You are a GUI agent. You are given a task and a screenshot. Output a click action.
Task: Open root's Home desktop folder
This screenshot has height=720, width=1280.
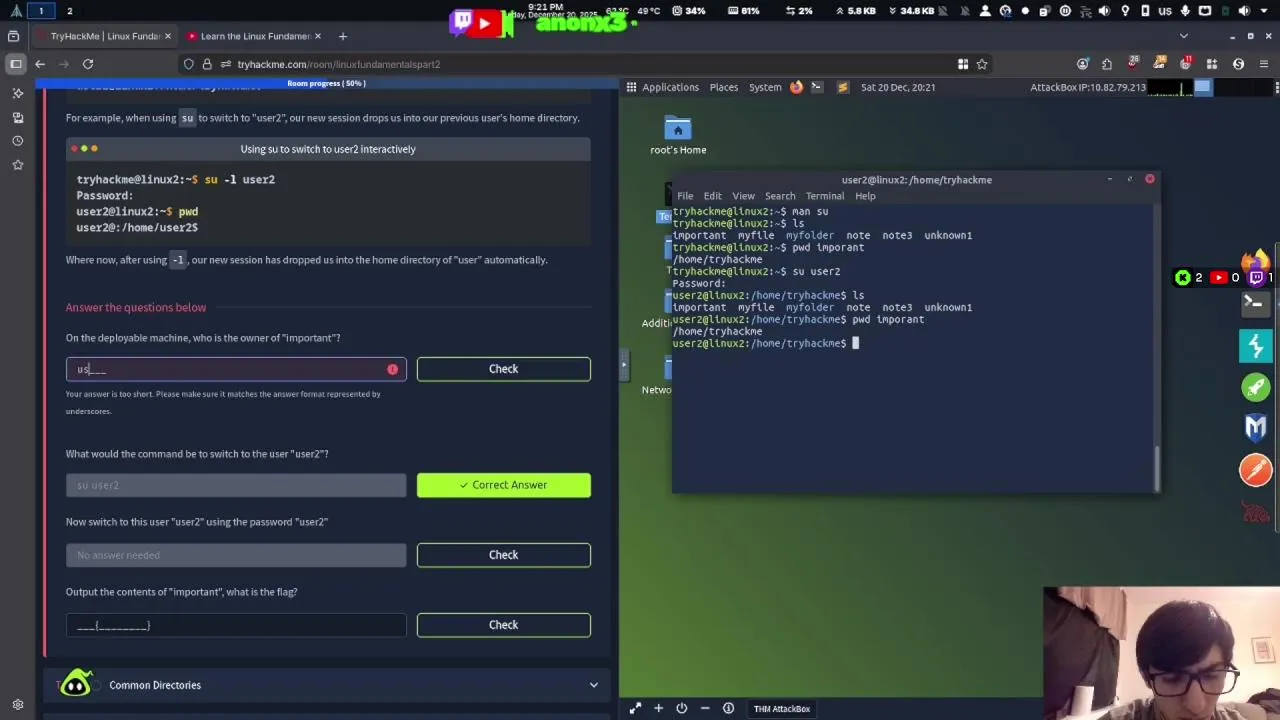[678, 136]
